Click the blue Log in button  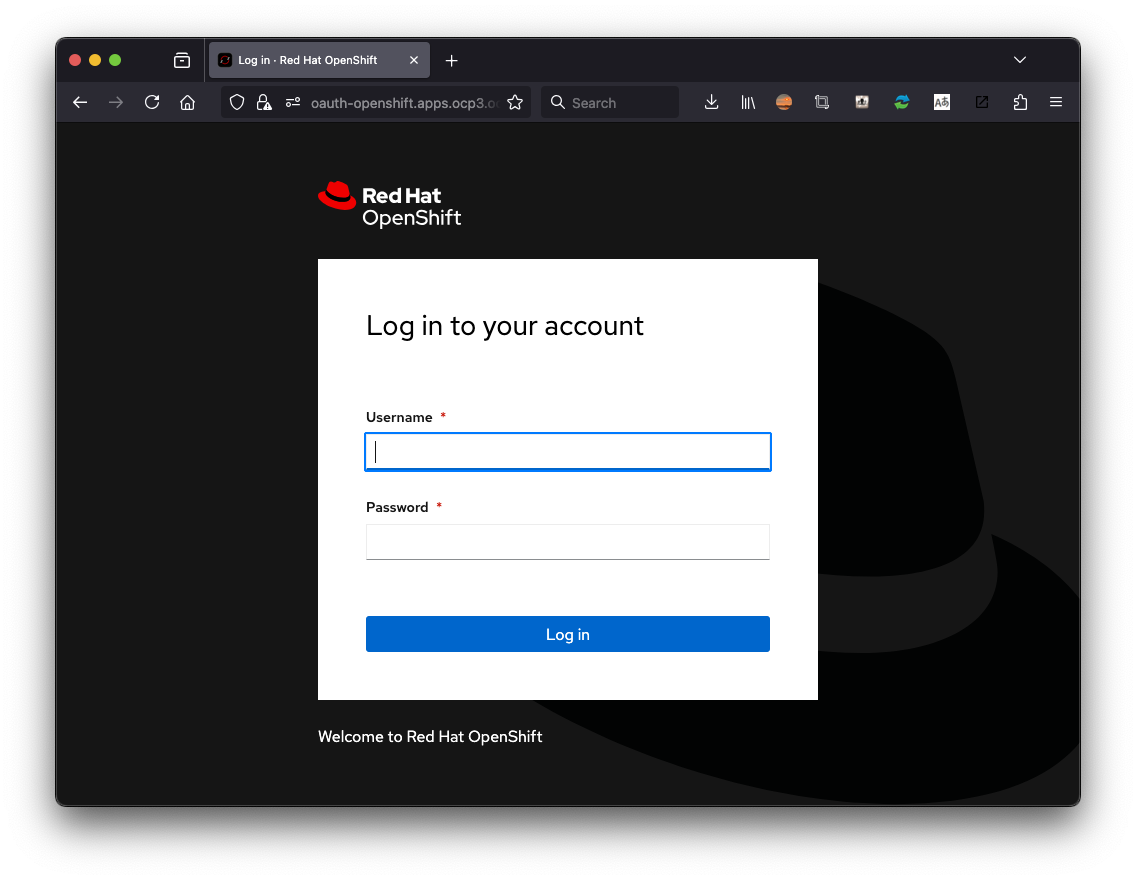click(x=568, y=634)
